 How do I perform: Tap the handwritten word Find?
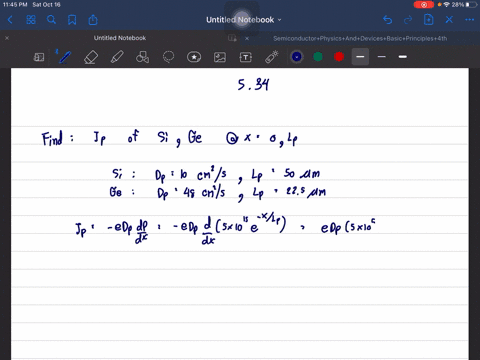[x=52, y=138]
